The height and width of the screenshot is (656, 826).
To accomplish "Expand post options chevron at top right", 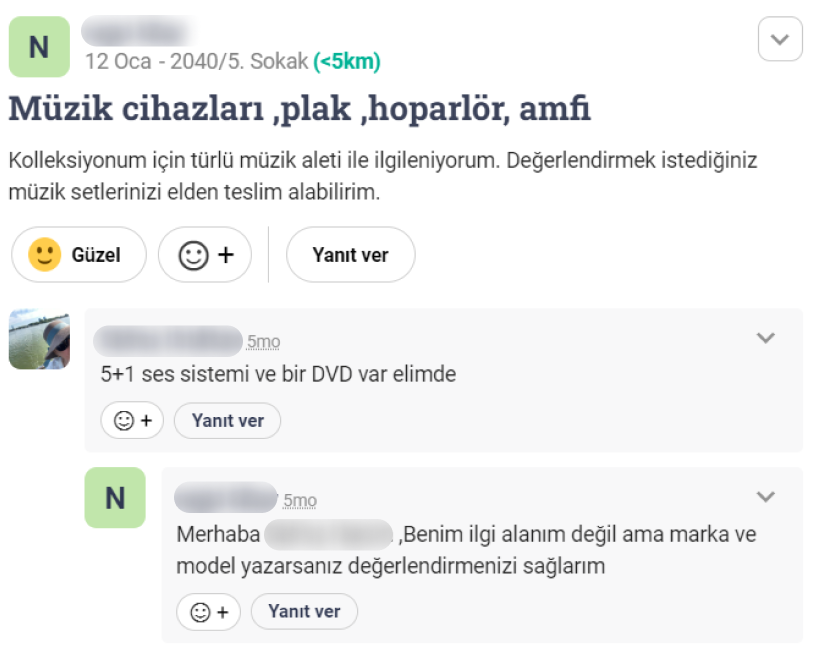I will [x=780, y=40].
